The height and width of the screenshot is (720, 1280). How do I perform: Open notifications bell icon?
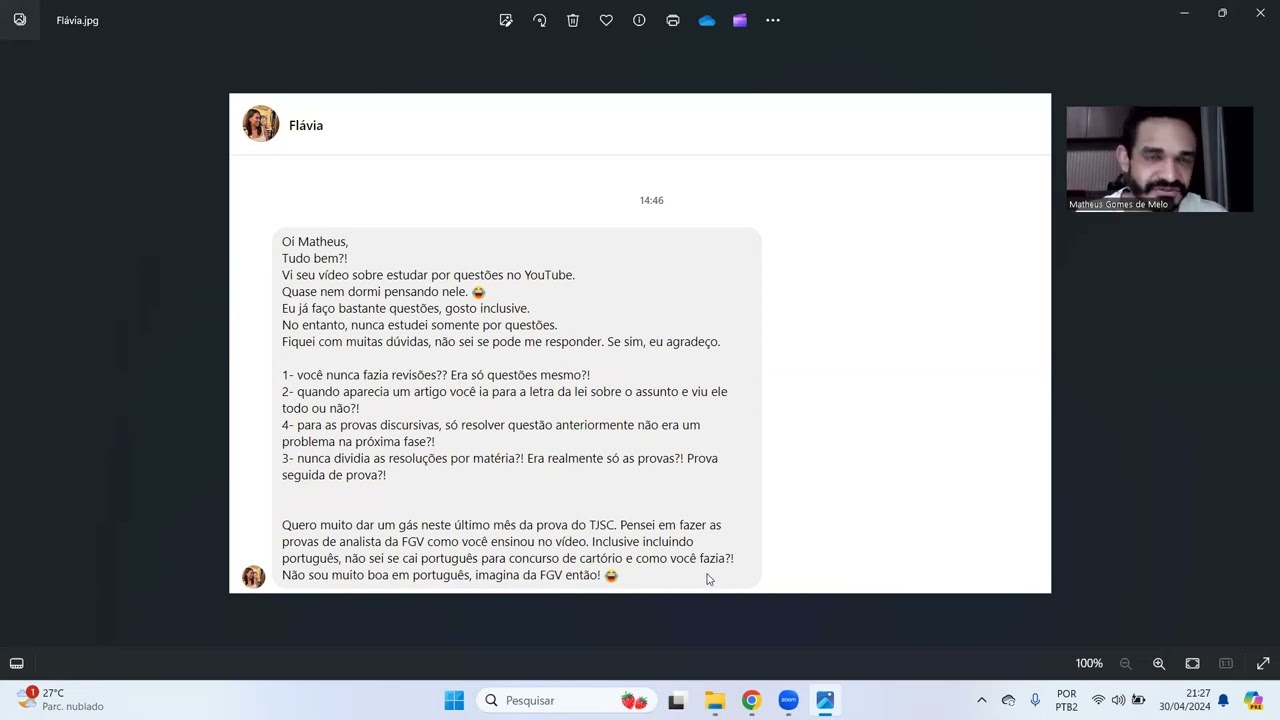pyautogui.click(x=1223, y=700)
